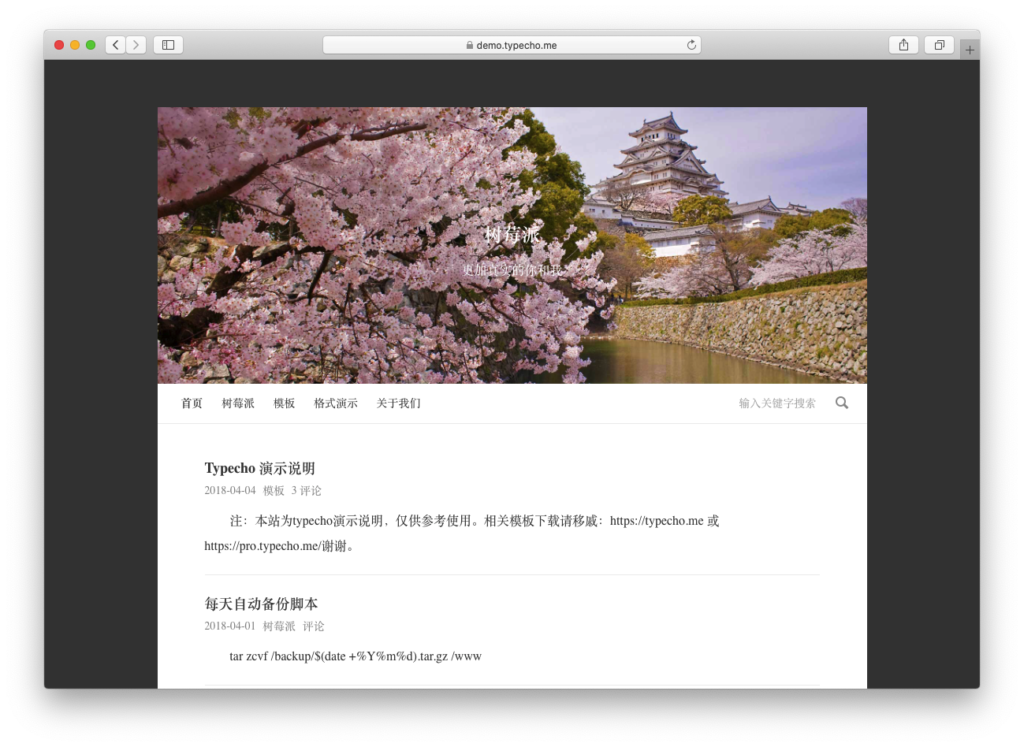
Task: Open the 格式演示 navigation menu
Action: [335, 403]
